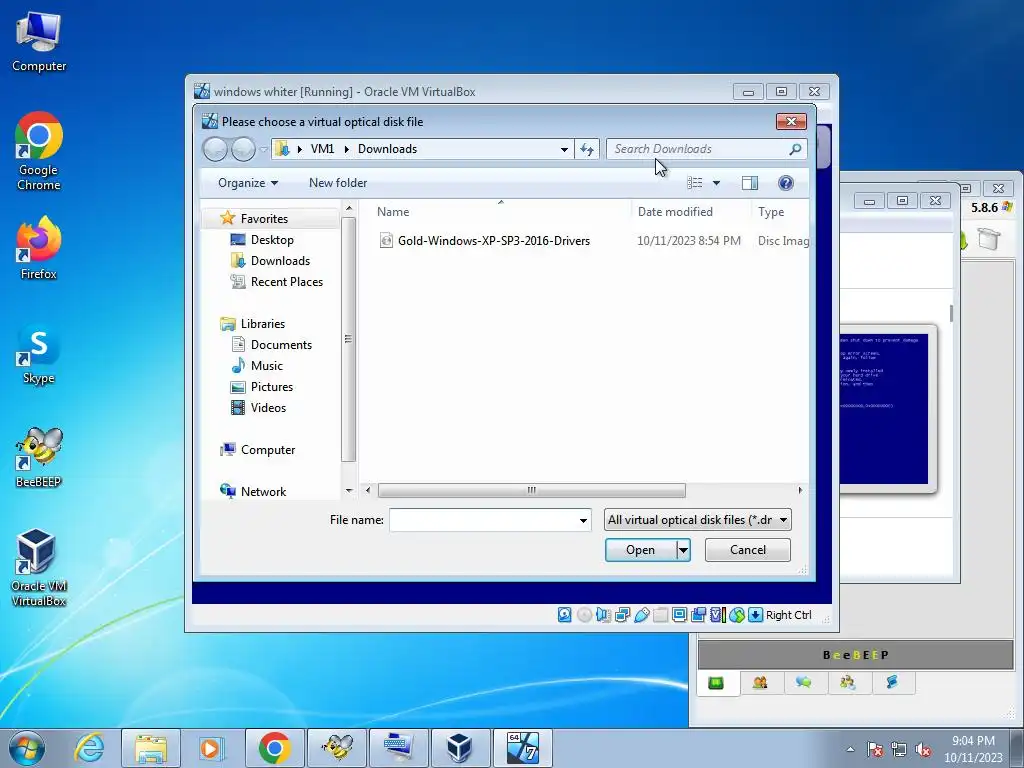
Task: Click the trash bin icon in background window
Action: (x=989, y=238)
